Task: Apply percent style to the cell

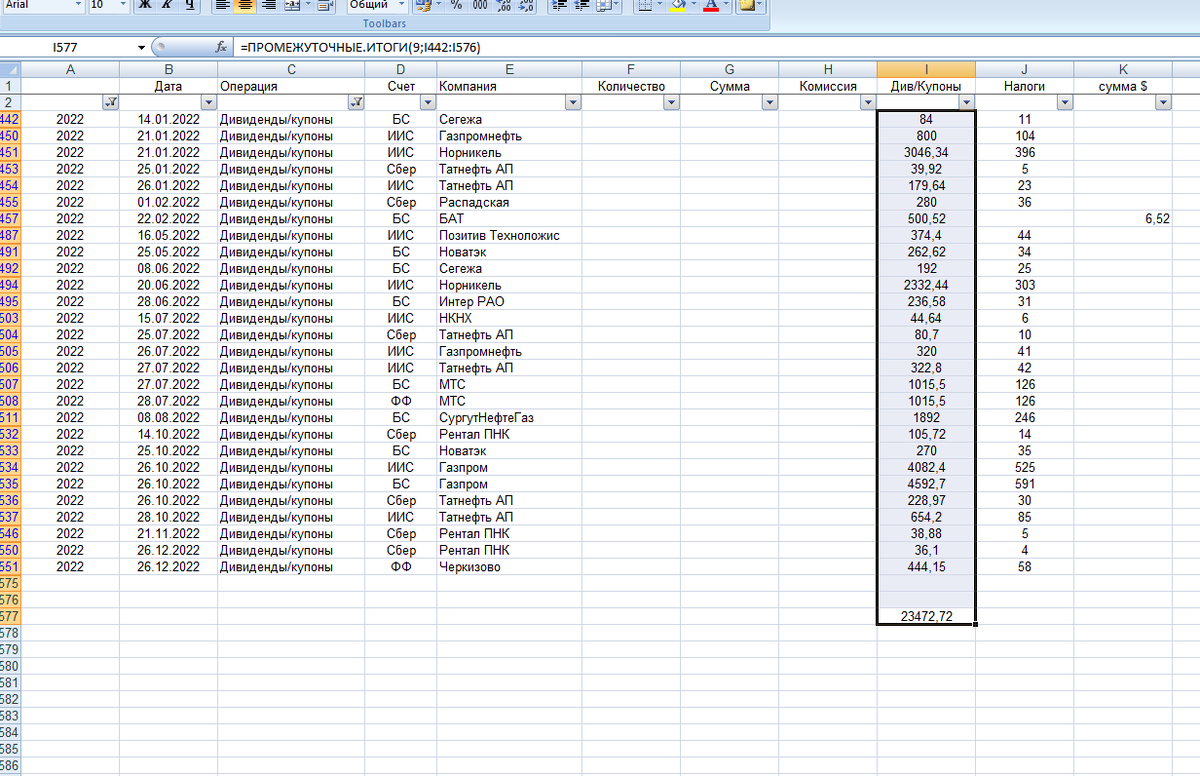Action: point(455,5)
